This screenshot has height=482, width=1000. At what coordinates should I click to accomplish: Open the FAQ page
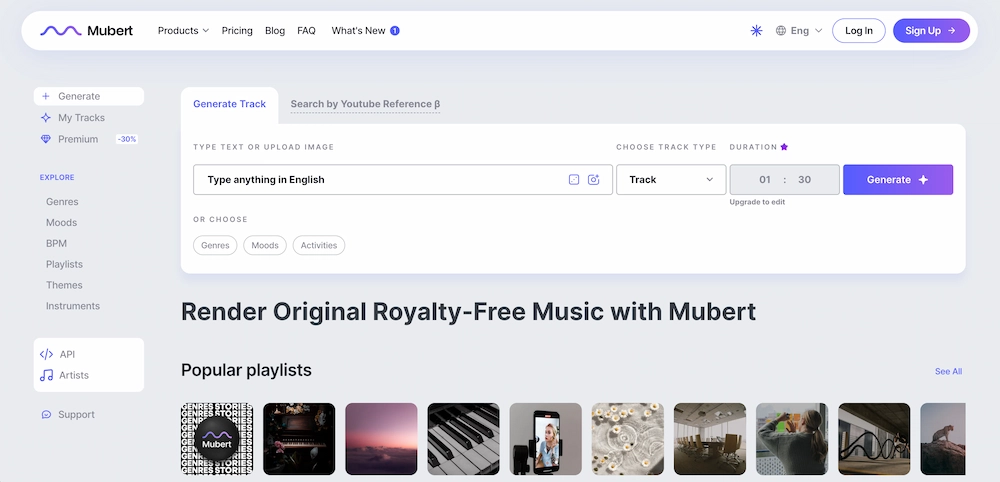coord(306,31)
